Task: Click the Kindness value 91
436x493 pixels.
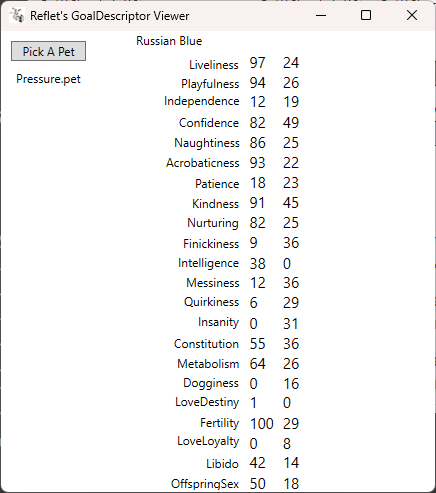Action: pos(257,203)
